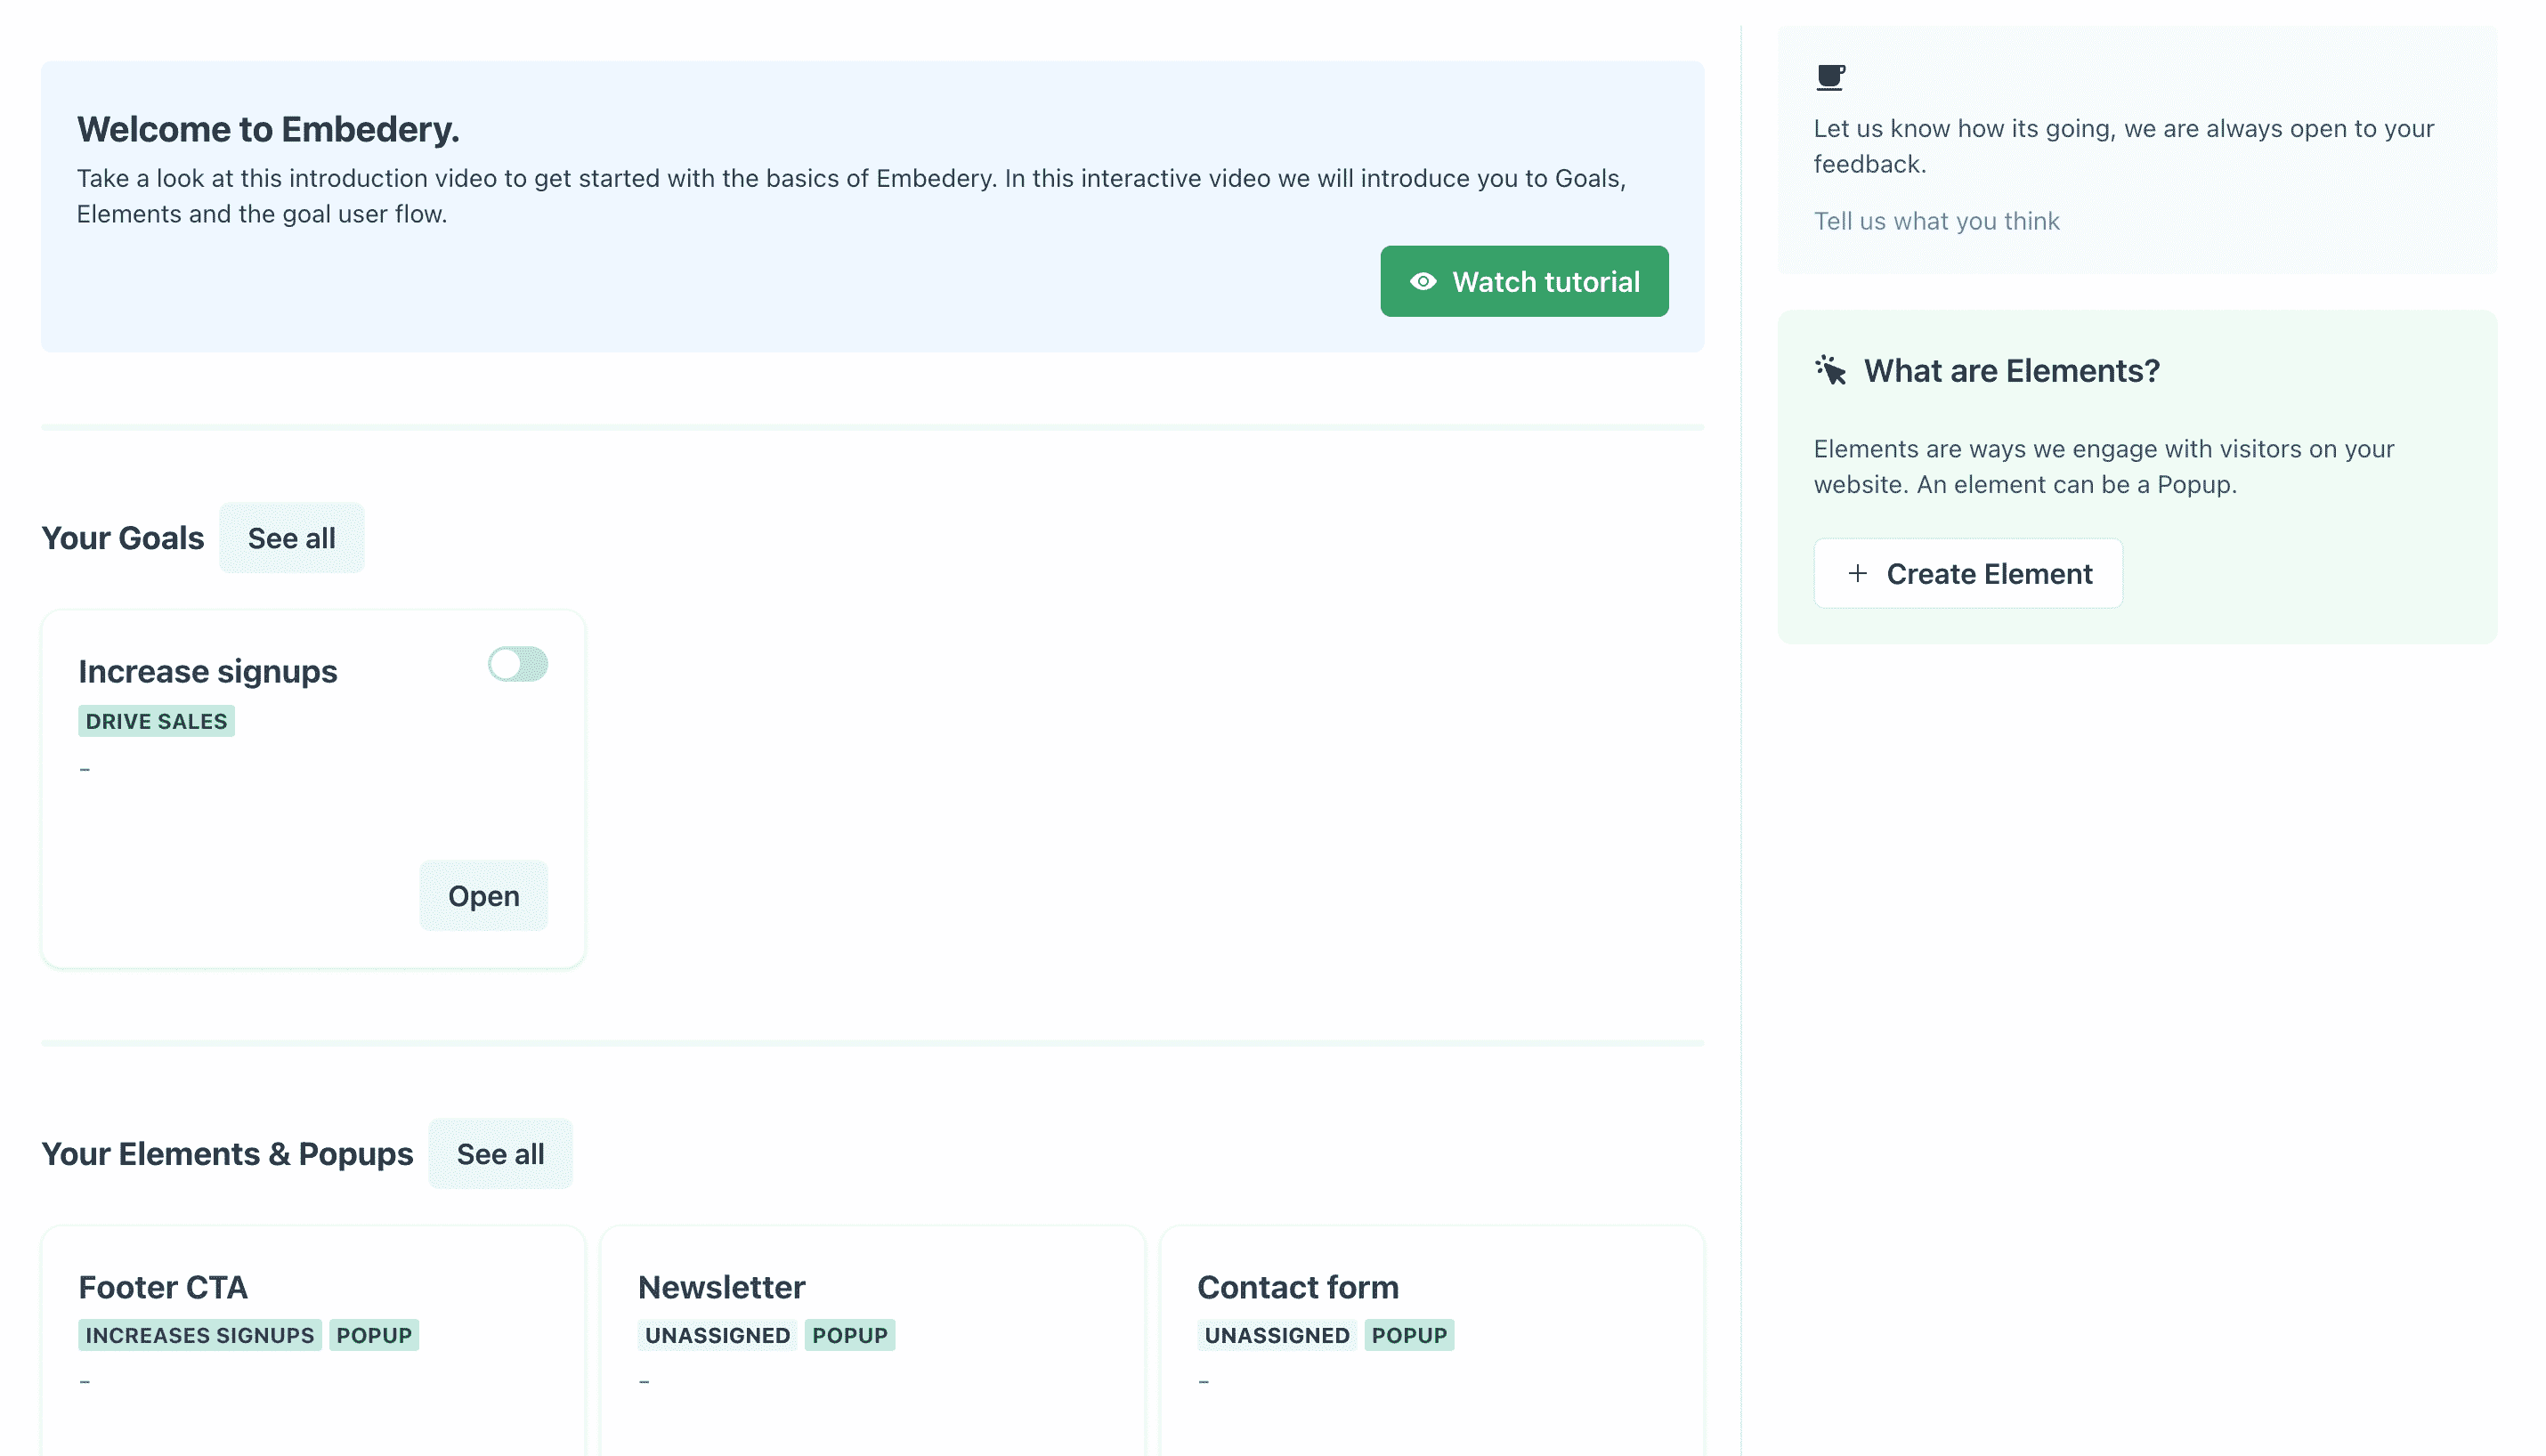
Task: Click the POPUP tag on Newsletter
Action: click(x=850, y=1335)
